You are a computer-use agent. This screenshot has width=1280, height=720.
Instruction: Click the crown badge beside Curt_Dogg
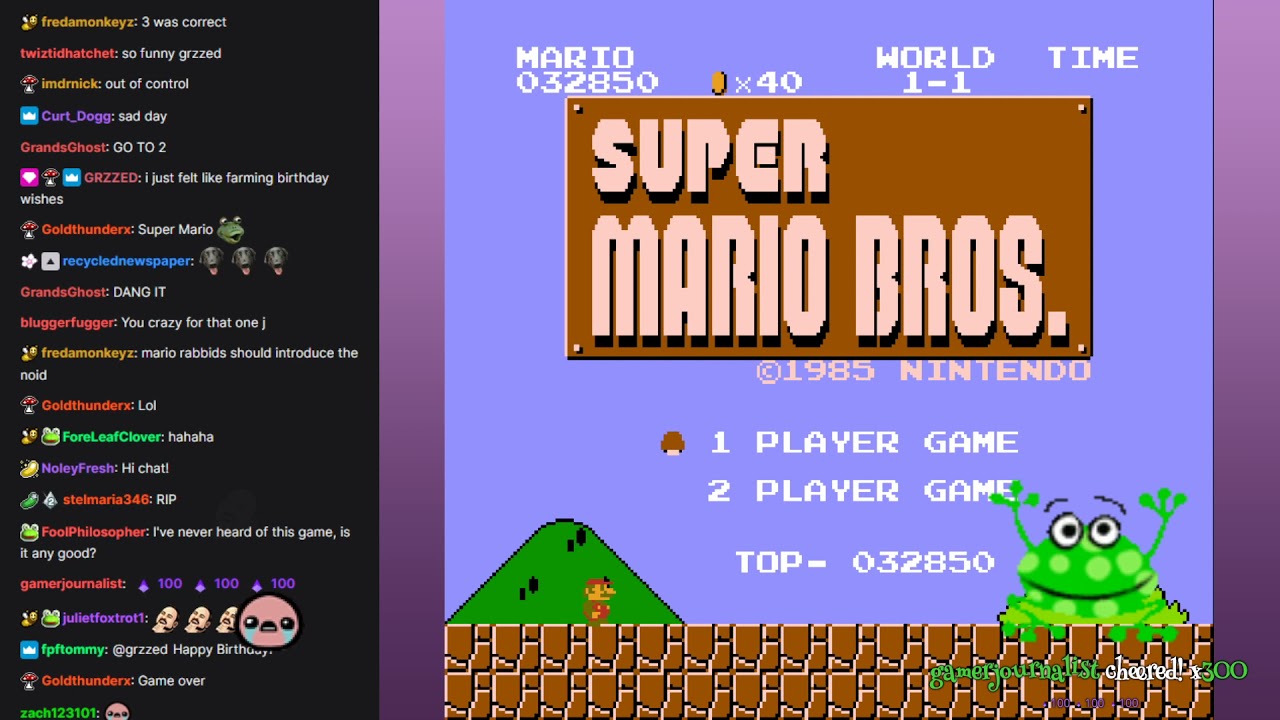coord(29,116)
